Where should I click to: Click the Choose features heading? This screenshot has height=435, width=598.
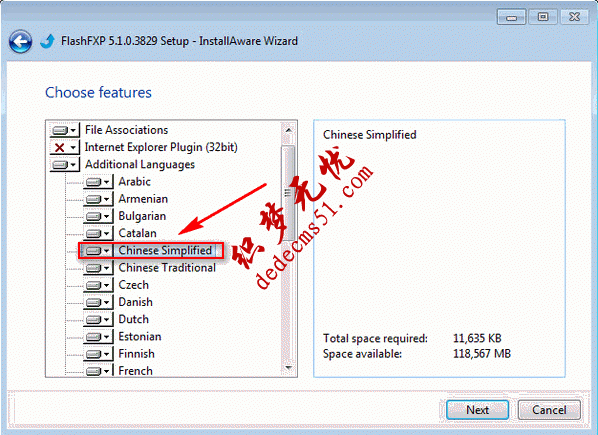[x=98, y=93]
